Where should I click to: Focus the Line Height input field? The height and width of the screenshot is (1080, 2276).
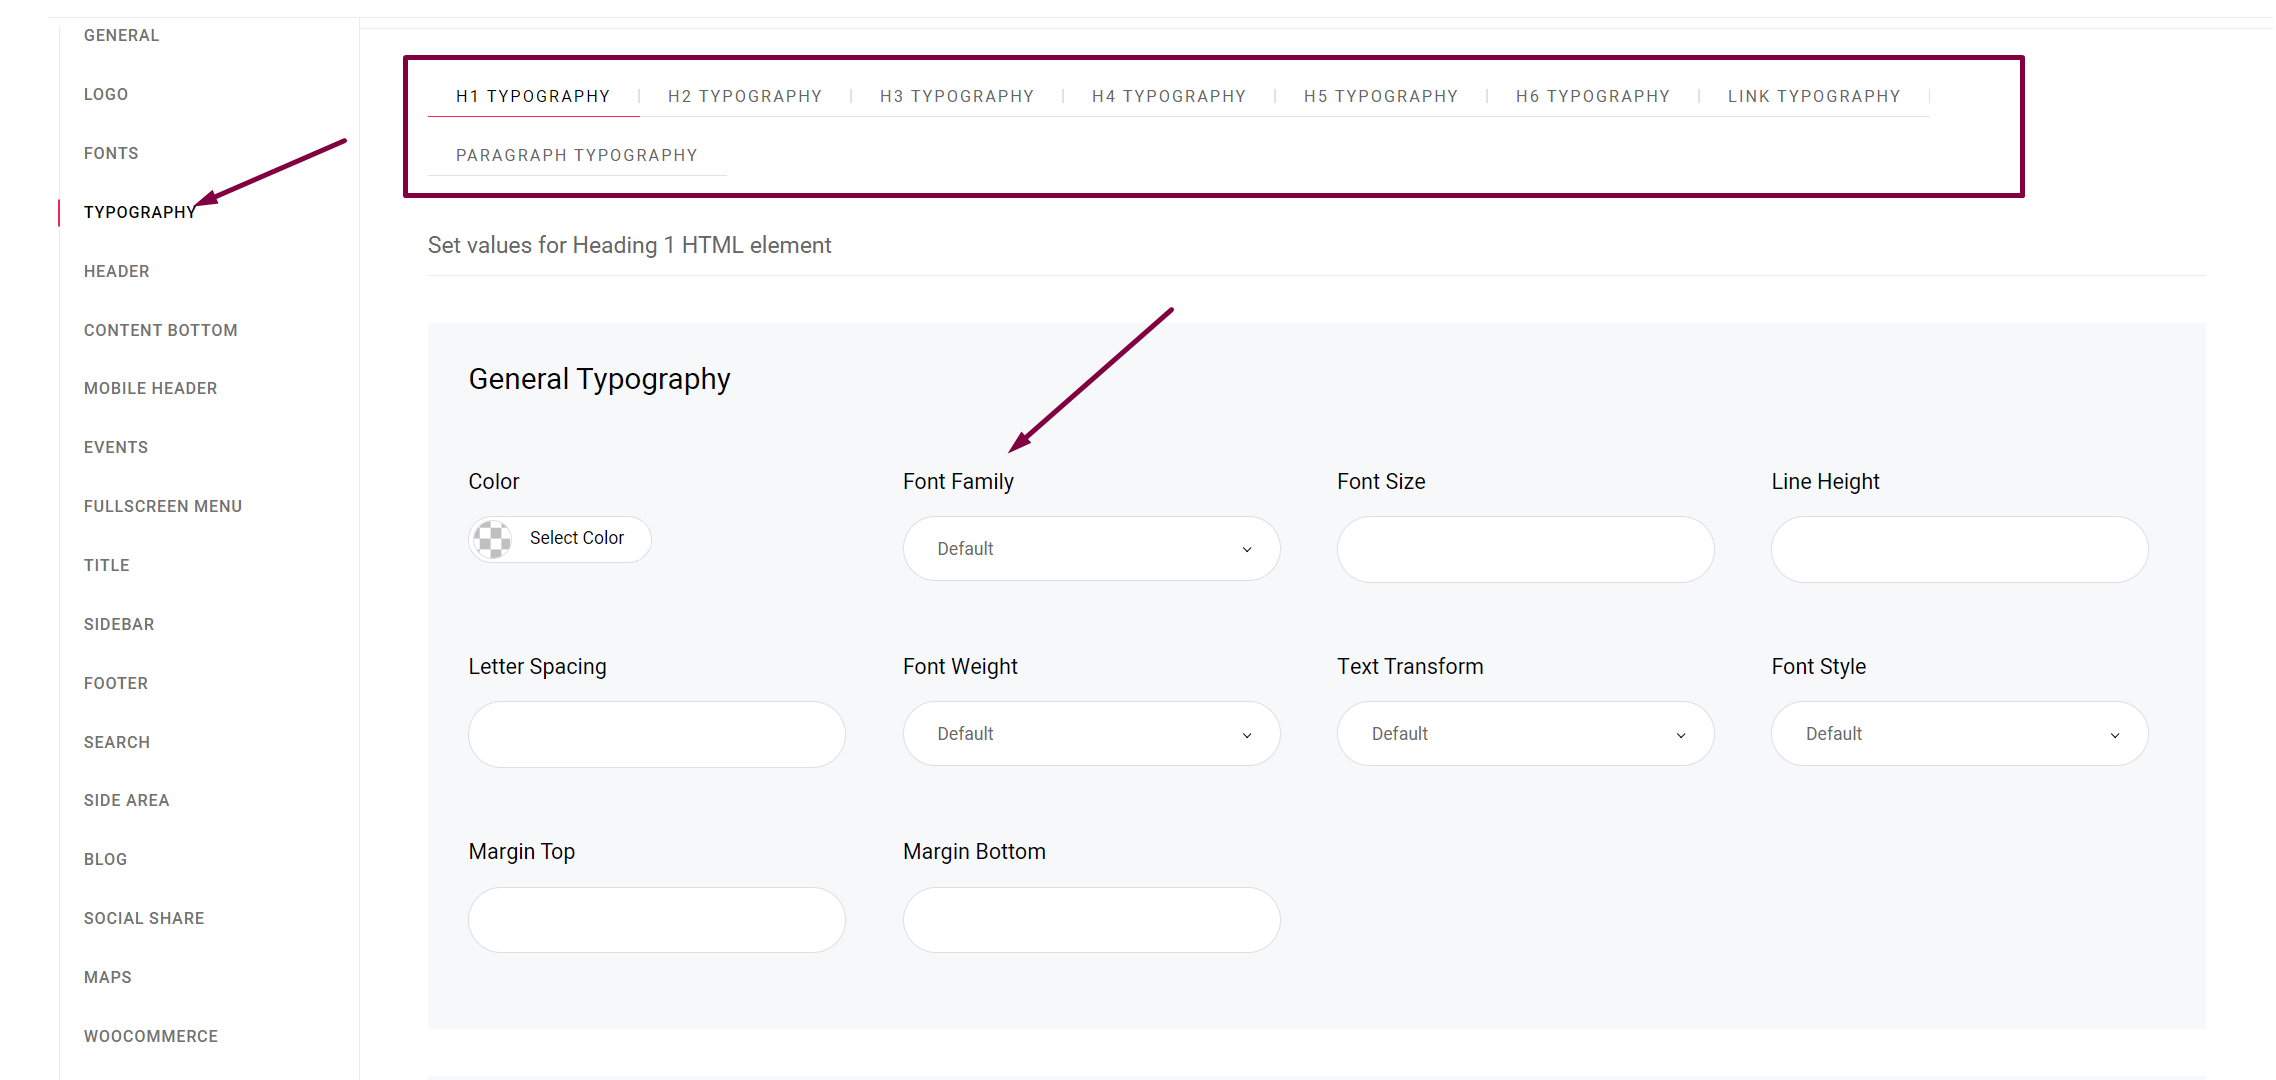[x=1959, y=549]
